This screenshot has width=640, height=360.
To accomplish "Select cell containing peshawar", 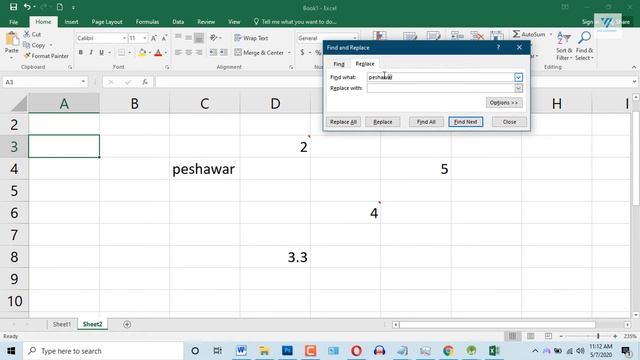I will 204,169.
